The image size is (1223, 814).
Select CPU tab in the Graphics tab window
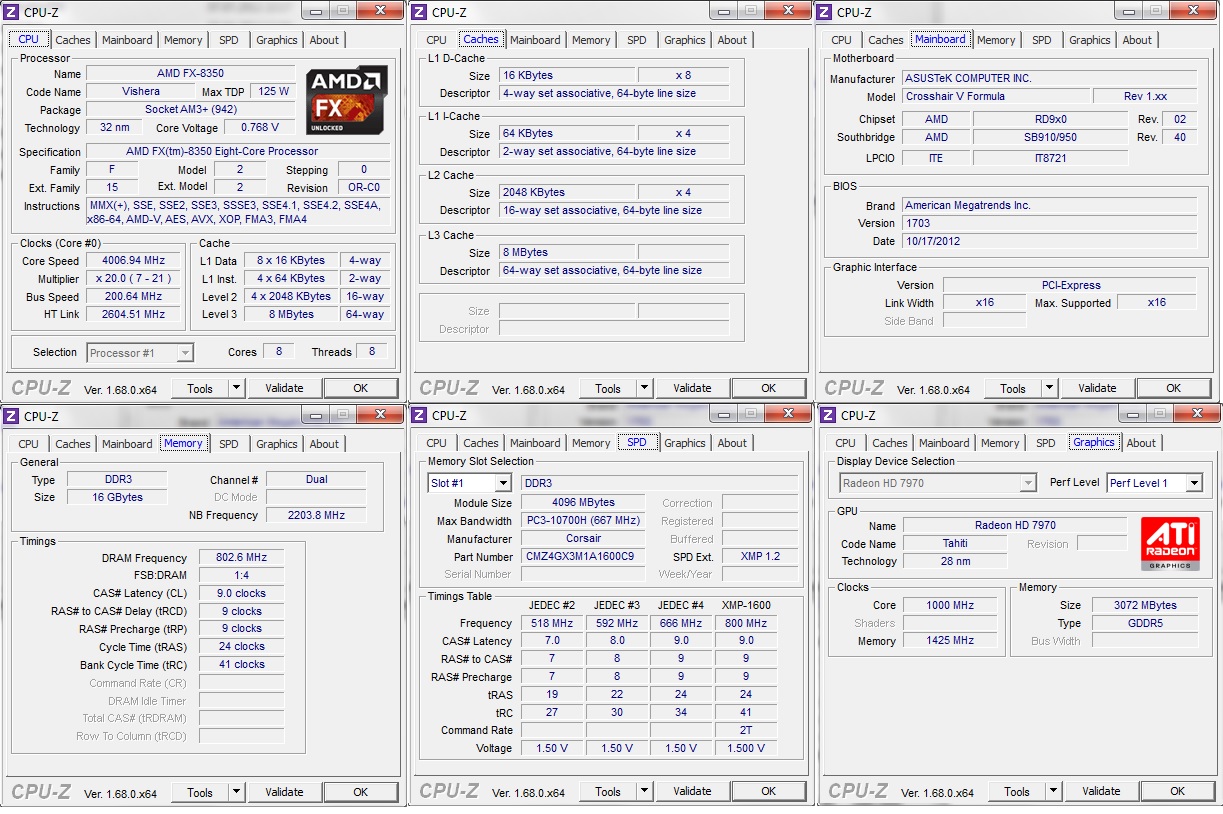tap(846, 443)
